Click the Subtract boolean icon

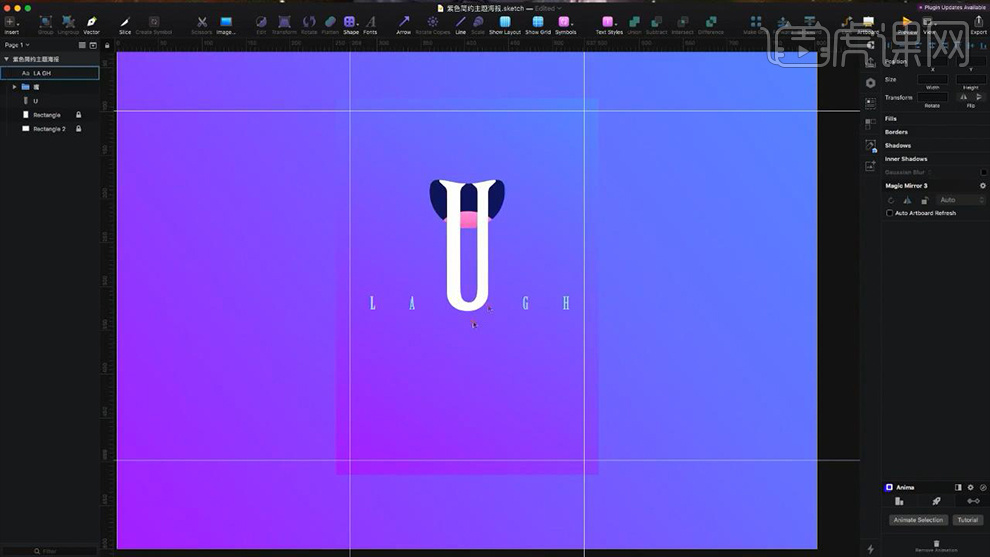click(657, 22)
